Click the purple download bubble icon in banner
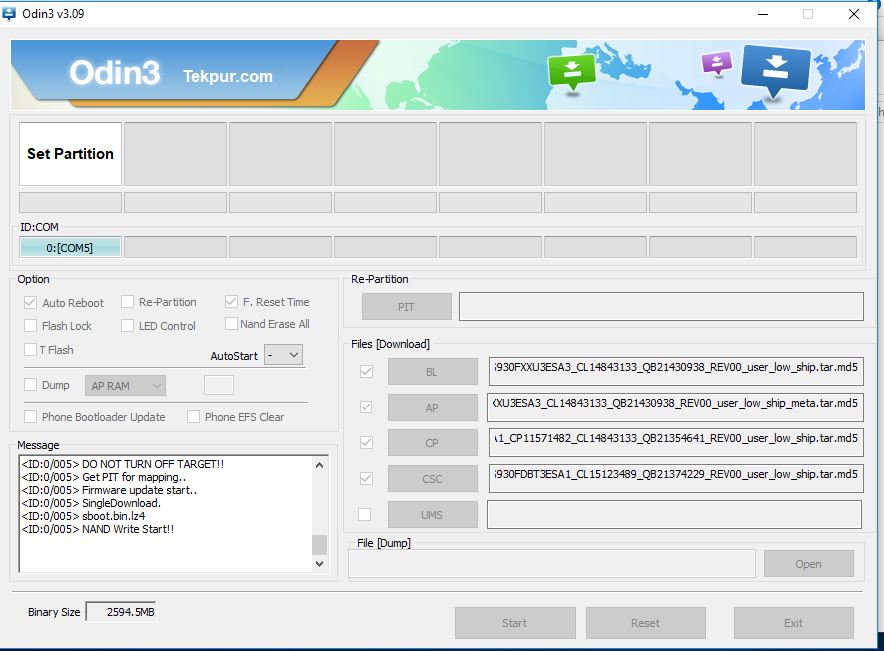Screen dimensions: 884x651 (x=716, y=63)
